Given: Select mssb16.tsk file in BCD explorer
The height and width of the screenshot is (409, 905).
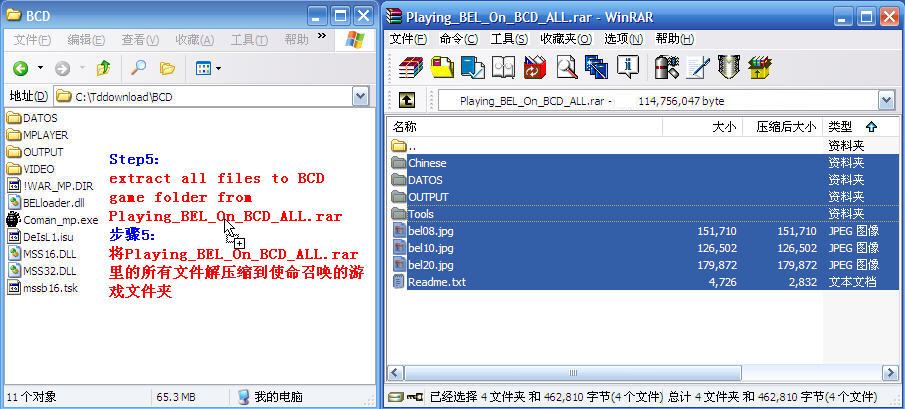Looking at the screenshot, I should 42,288.
